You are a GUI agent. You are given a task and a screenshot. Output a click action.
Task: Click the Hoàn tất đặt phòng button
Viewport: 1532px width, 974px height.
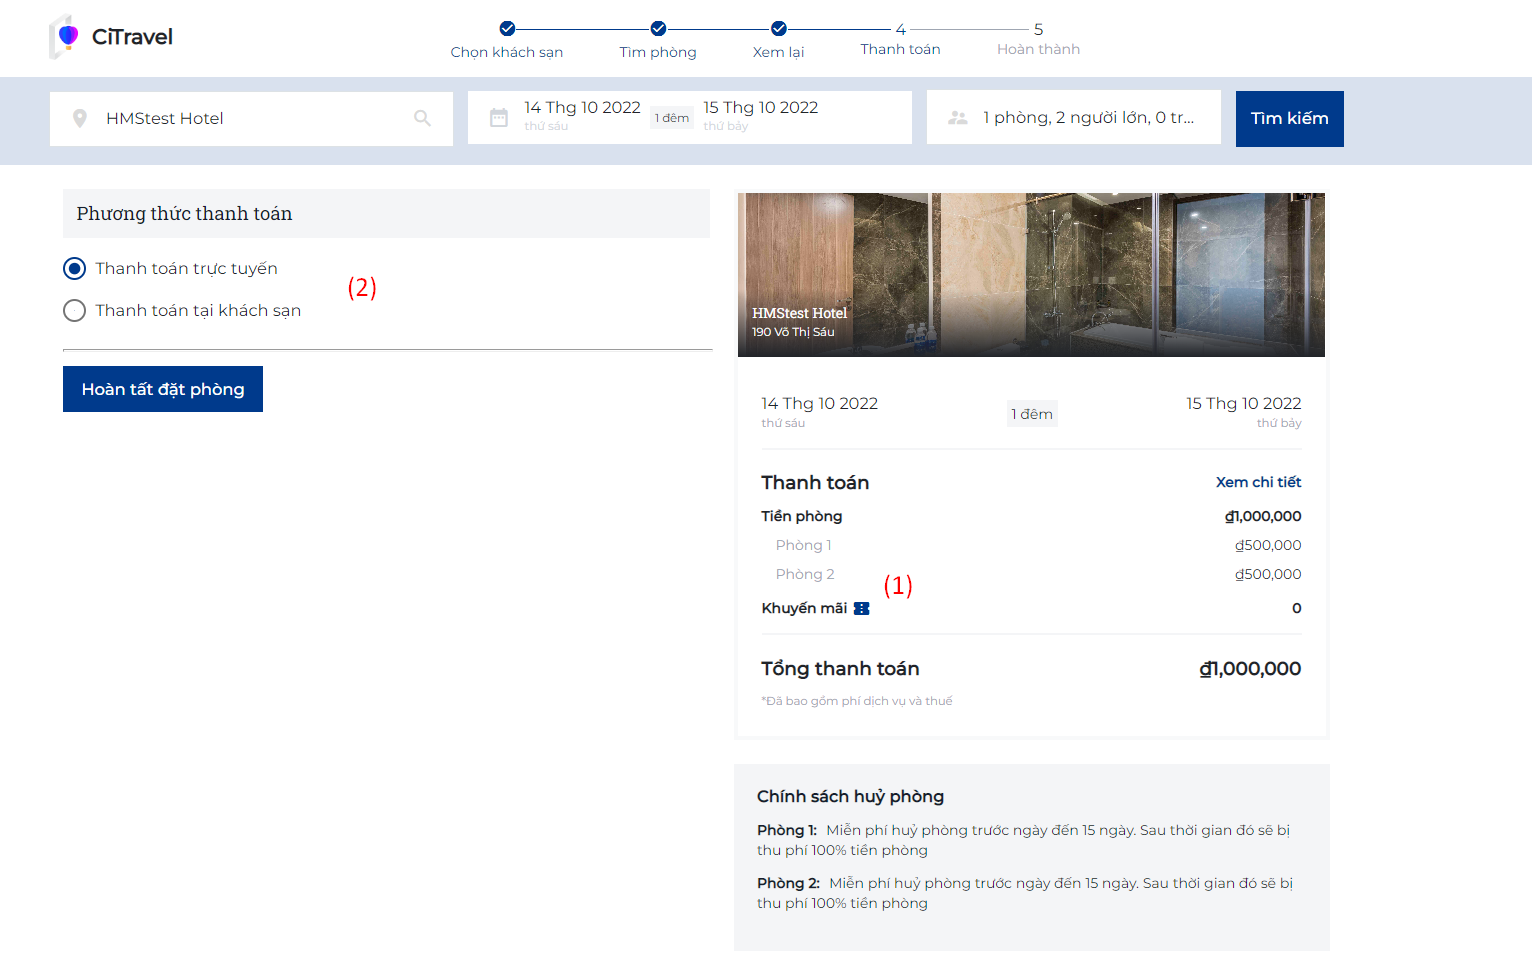[163, 389]
